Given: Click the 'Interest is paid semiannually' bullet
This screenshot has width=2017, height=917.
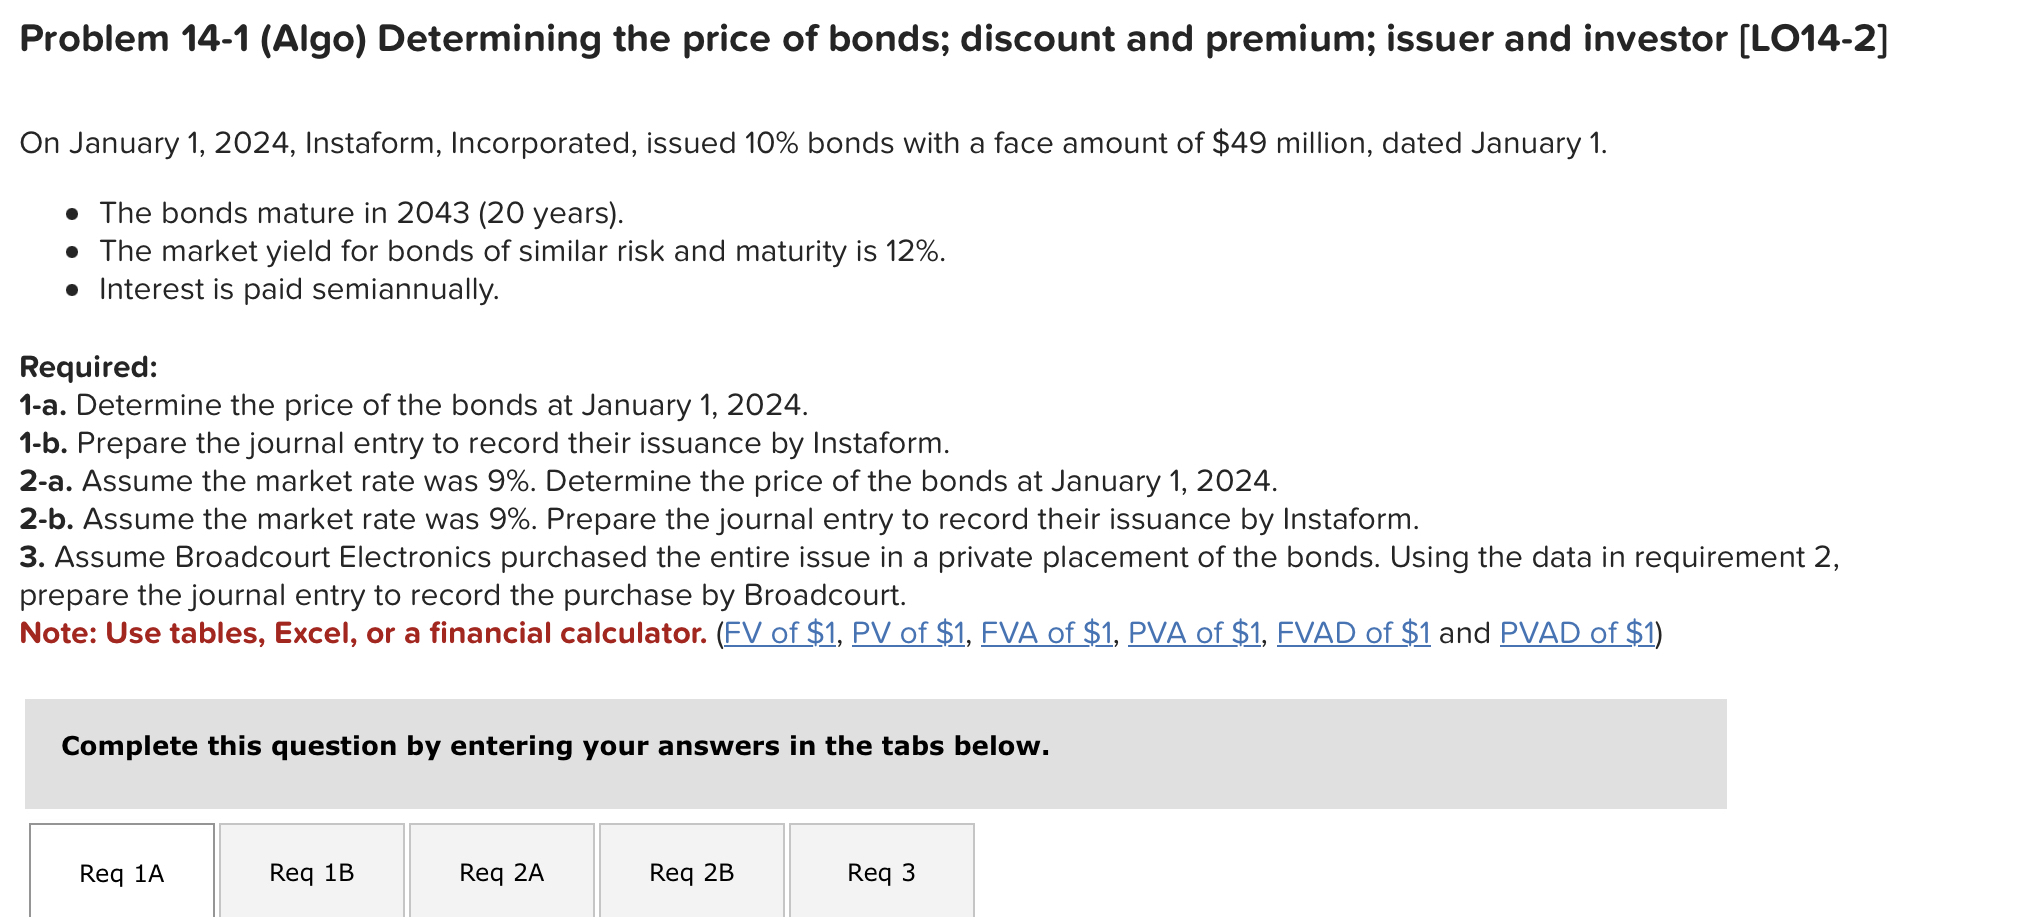Looking at the screenshot, I should [299, 290].
